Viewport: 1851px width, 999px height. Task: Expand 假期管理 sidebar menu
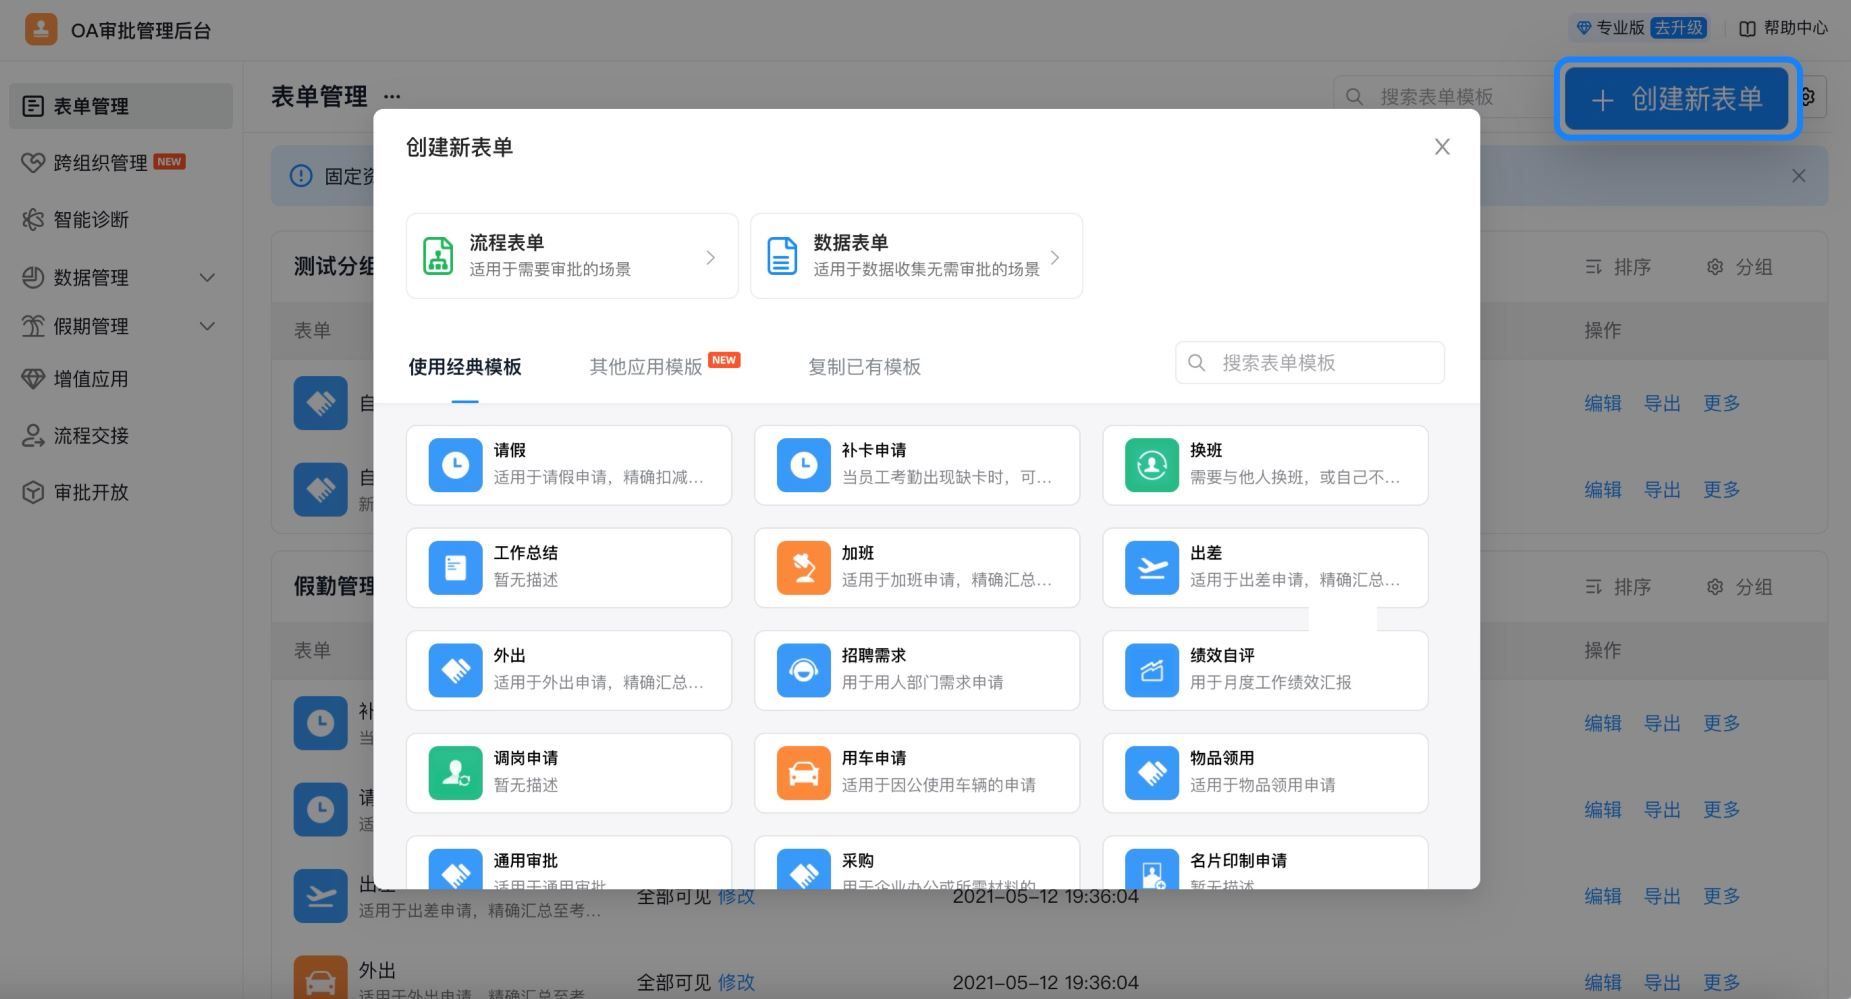207,326
